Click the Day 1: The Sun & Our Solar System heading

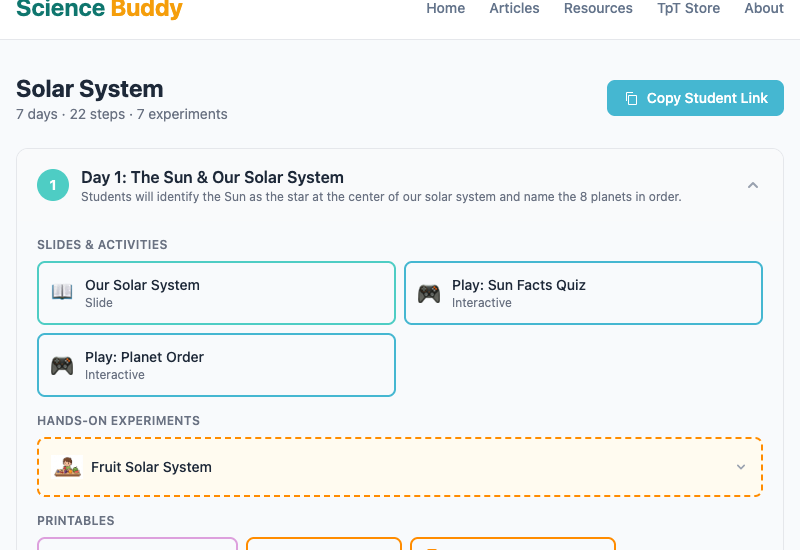point(212,177)
